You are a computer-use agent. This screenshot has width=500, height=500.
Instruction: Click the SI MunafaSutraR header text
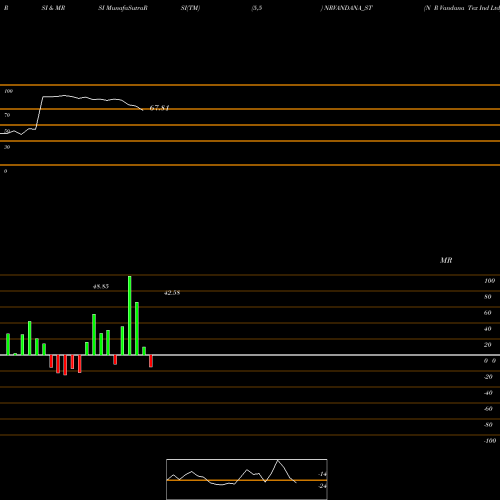tap(123, 8)
